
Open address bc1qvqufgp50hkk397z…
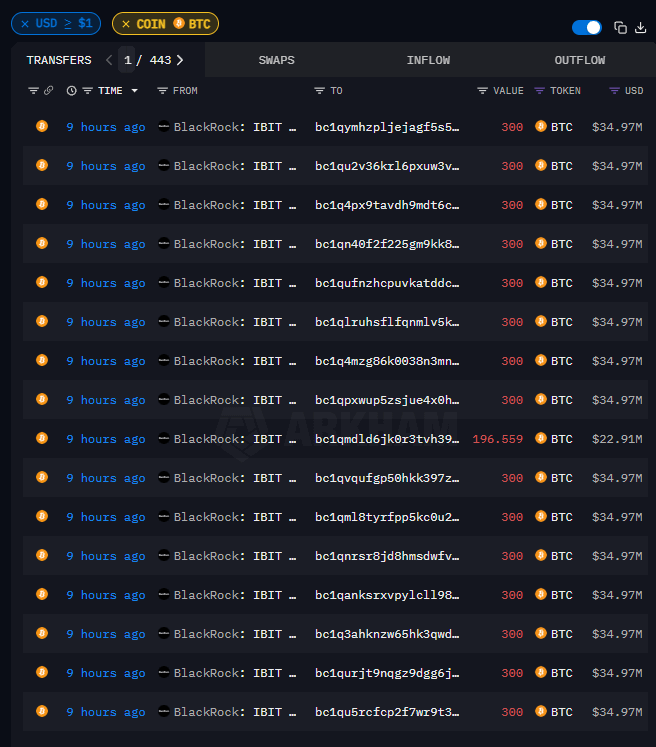click(x=387, y=479)
